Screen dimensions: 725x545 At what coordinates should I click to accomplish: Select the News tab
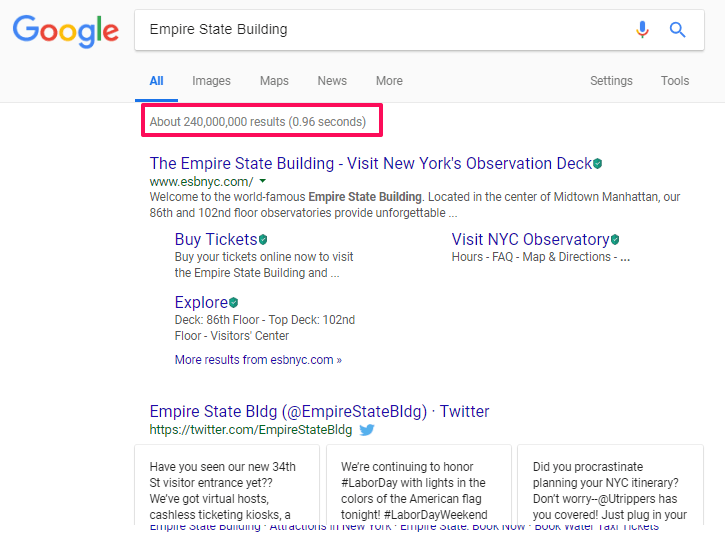coord(332,81)
